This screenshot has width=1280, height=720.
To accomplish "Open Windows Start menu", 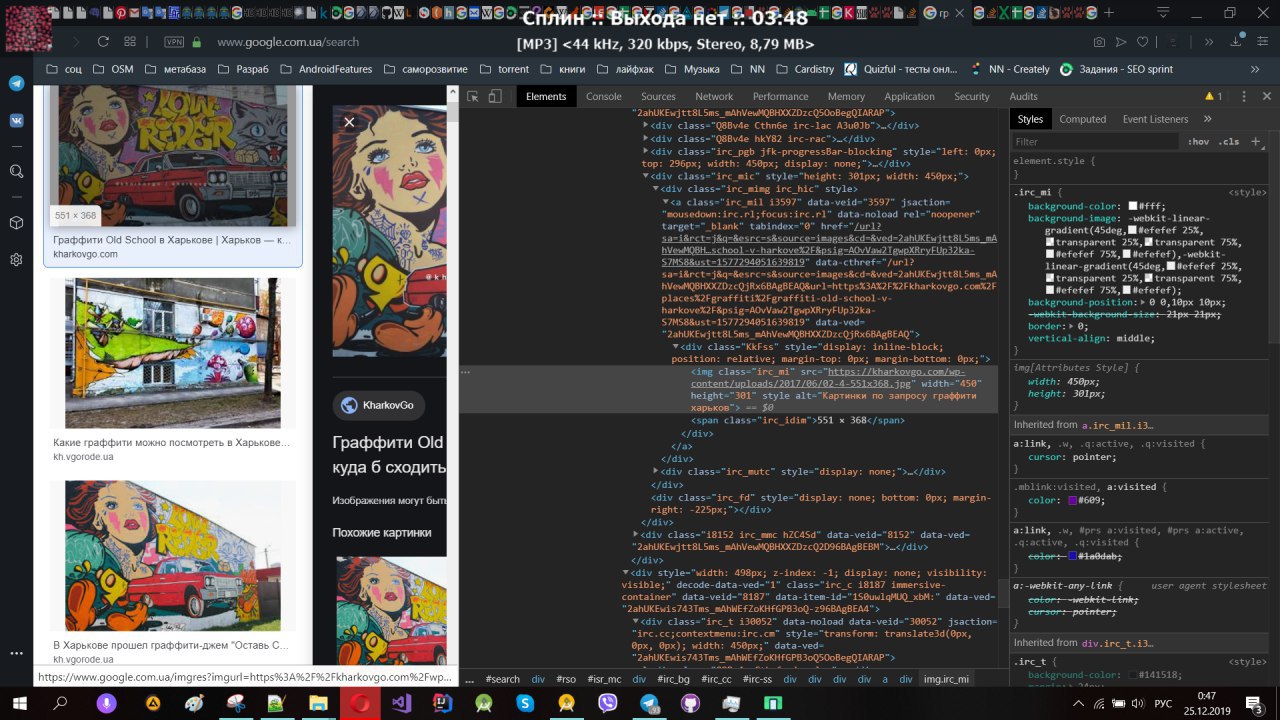I will [x=19, y=703].
